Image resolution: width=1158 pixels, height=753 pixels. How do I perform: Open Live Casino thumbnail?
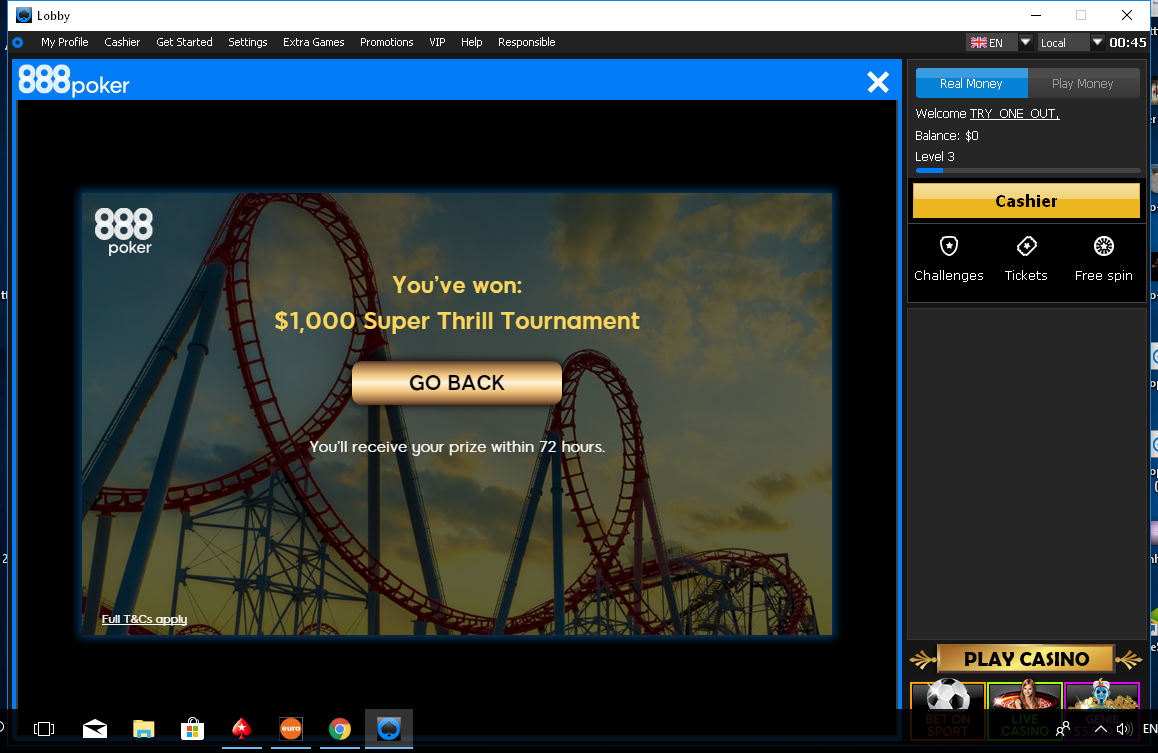point(1024,710)
